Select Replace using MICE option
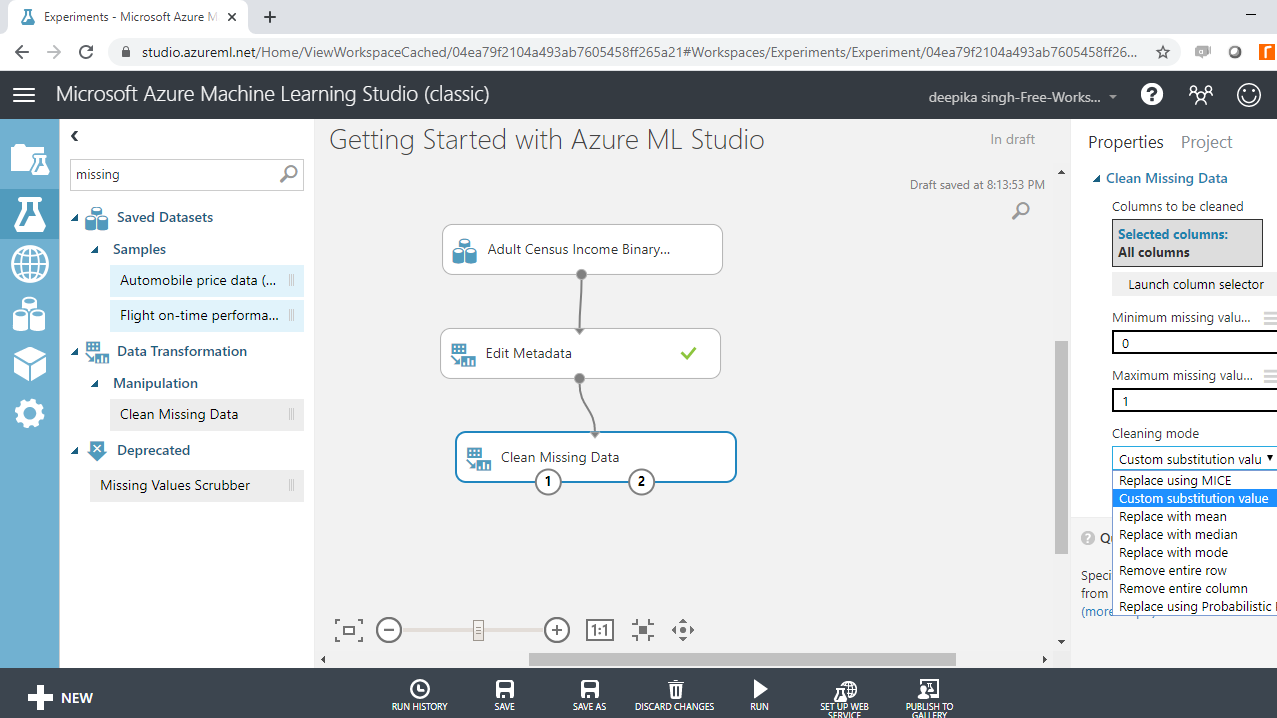This screenshot has height=718, width=1277. [1194, 481]
